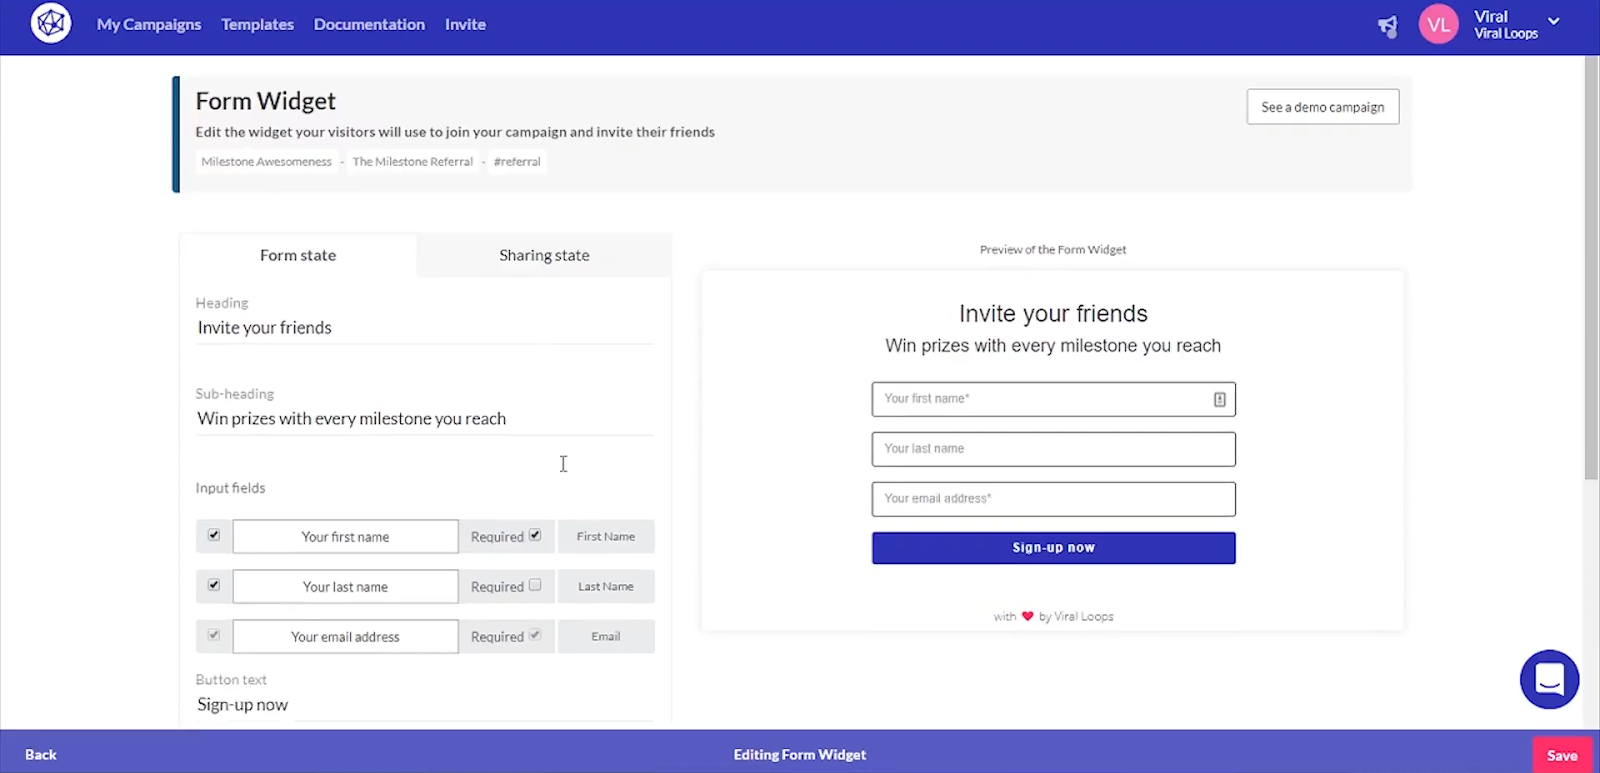Click the VL user avatar
Image resolution: width=1600 pixels, height=773 pixels.
point(1438,25)
